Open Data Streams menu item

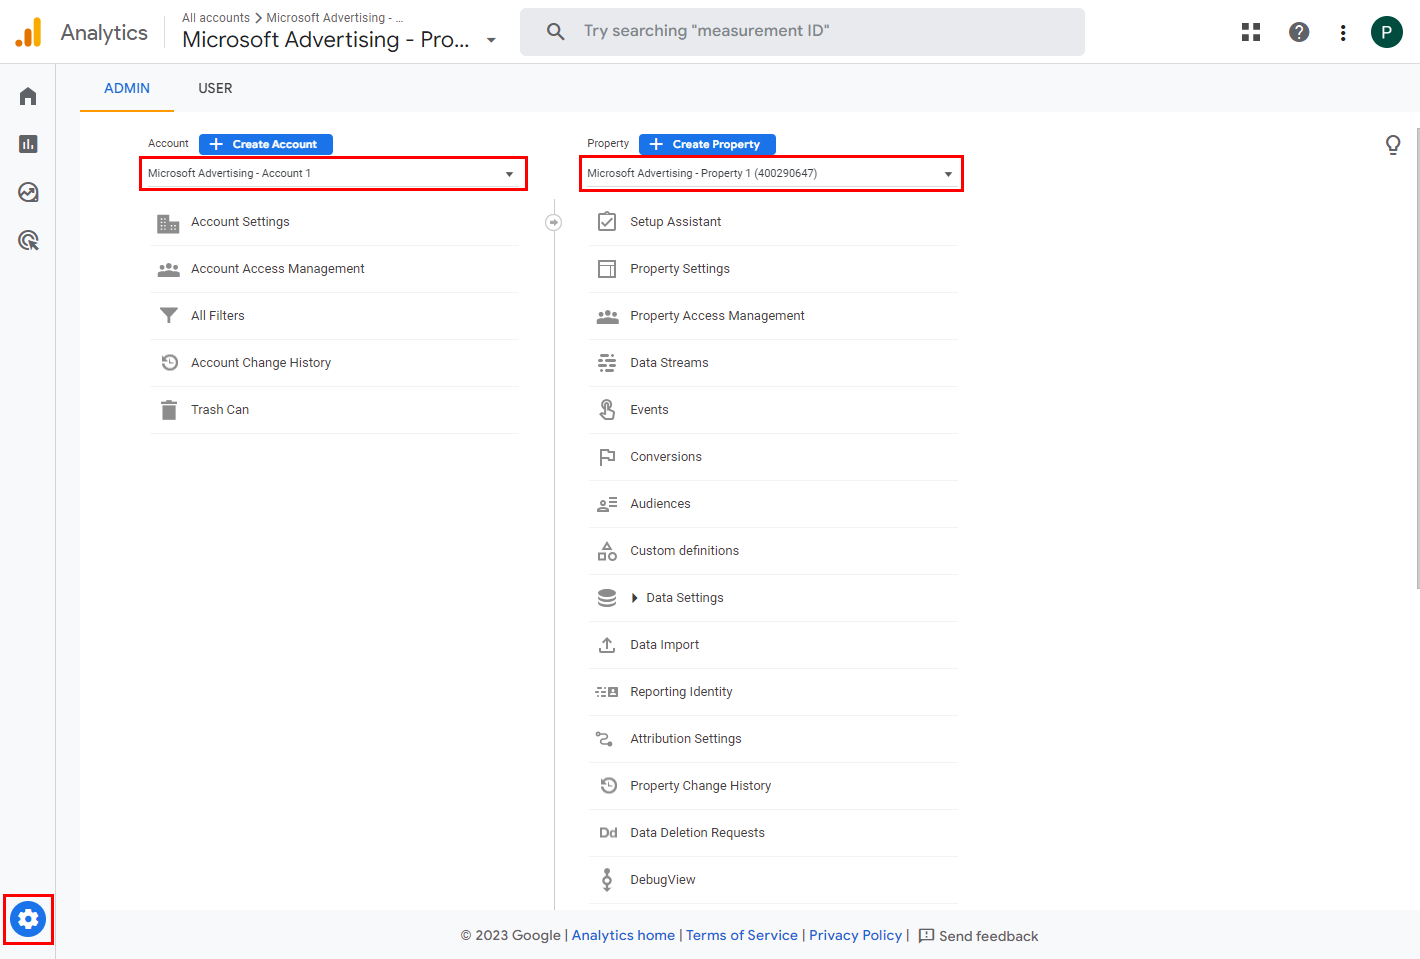(x=669, y=363)
